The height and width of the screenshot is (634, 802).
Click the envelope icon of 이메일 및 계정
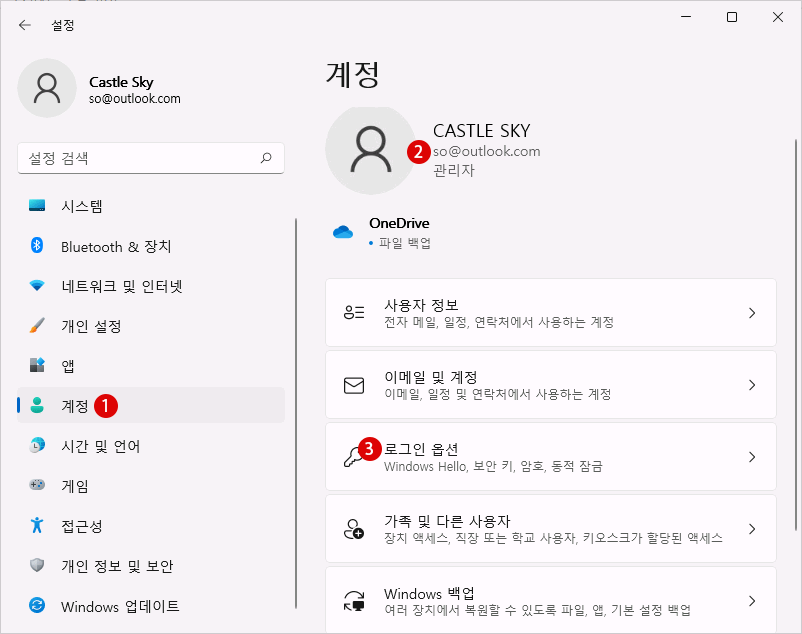354,385
